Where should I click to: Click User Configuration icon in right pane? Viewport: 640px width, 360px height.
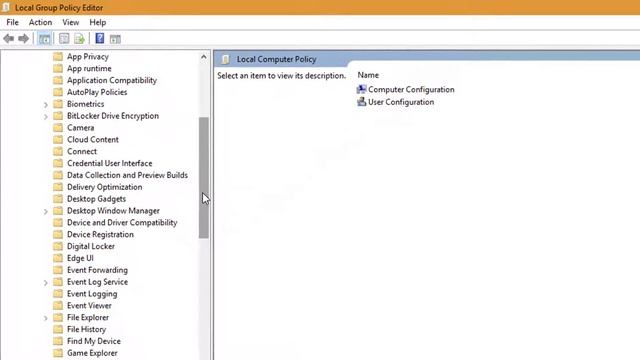(x=361, y=102)
